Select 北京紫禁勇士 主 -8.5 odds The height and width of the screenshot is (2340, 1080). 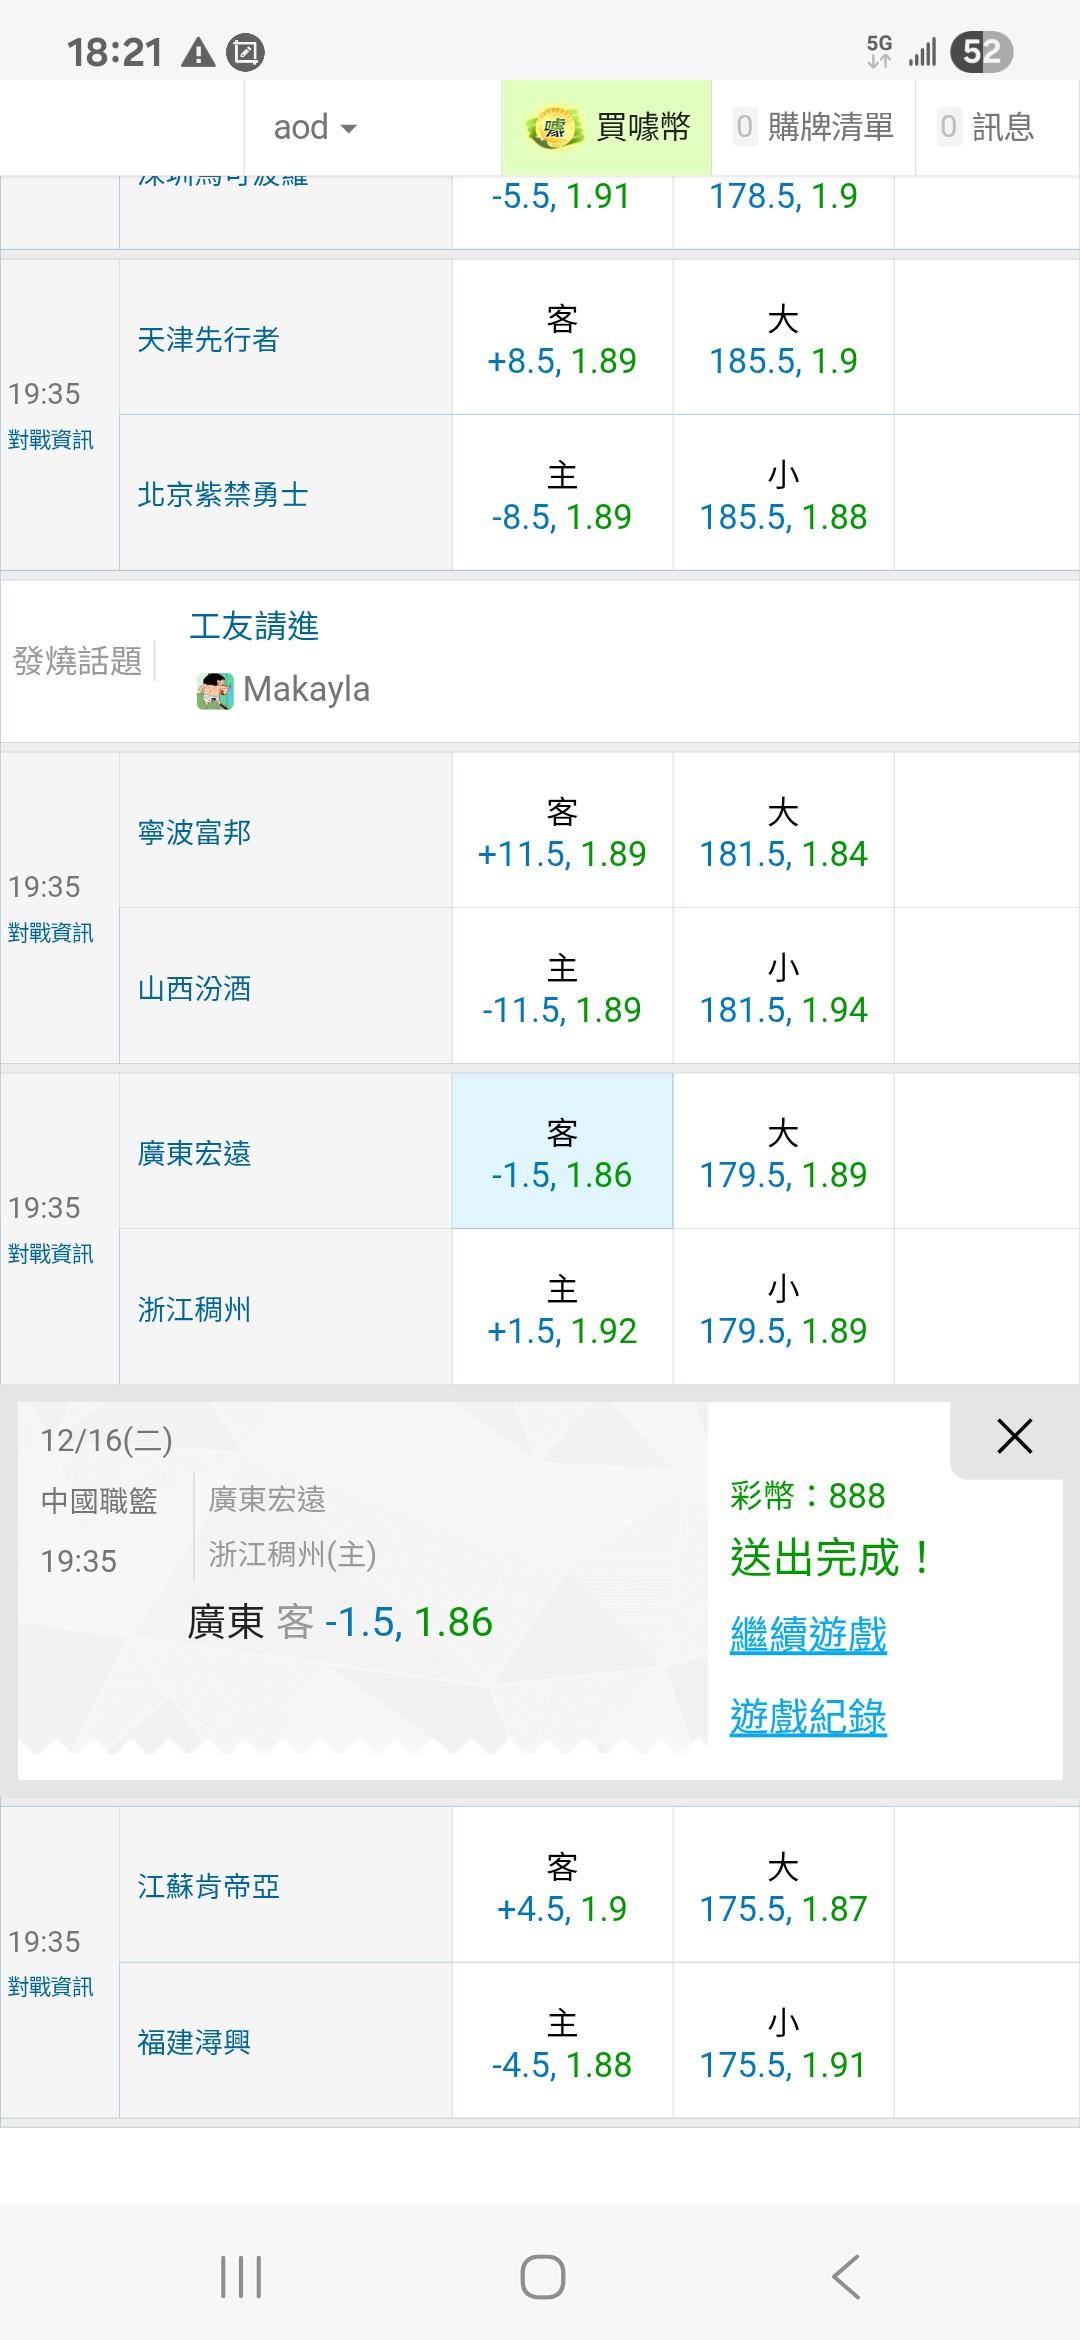point(562,496)
